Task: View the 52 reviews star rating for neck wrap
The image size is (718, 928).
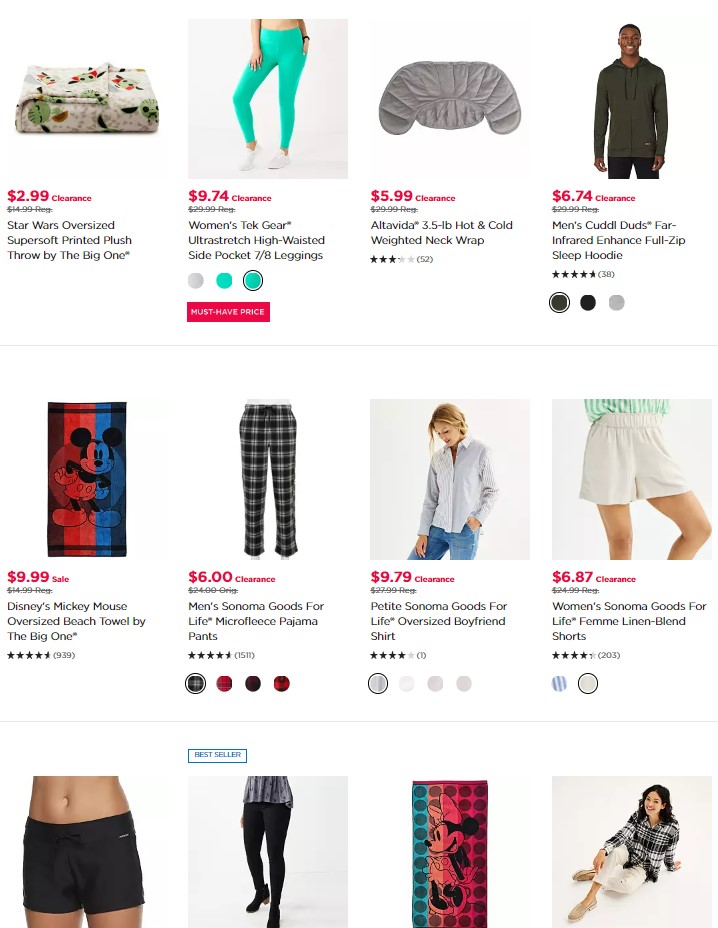Action: pyautogui.click(x=401, y=259)
